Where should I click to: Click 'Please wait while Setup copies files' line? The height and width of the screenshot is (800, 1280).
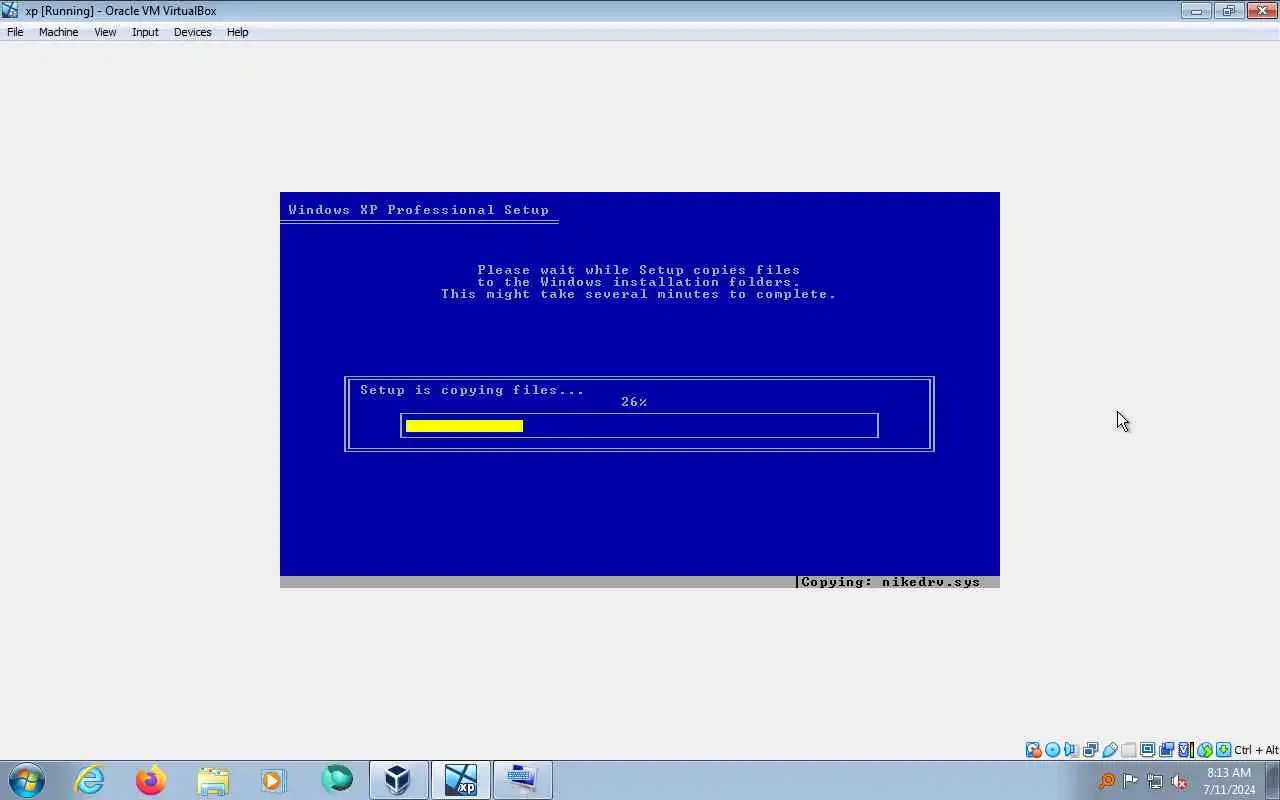tap(639, 270)
